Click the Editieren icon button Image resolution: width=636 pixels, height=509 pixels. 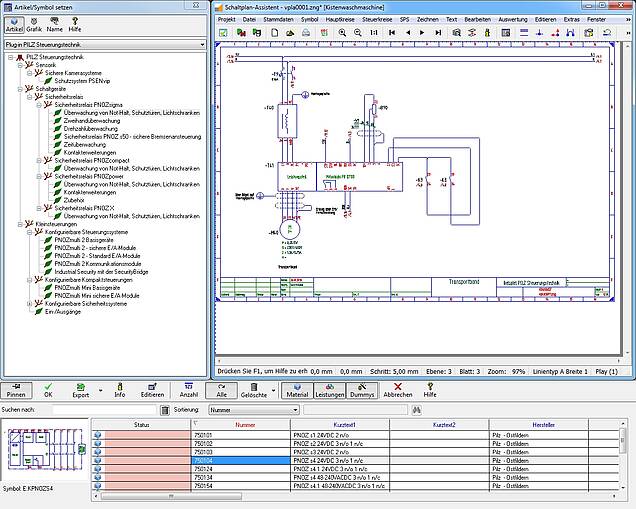pyautogui.click(x=152, y=388)
